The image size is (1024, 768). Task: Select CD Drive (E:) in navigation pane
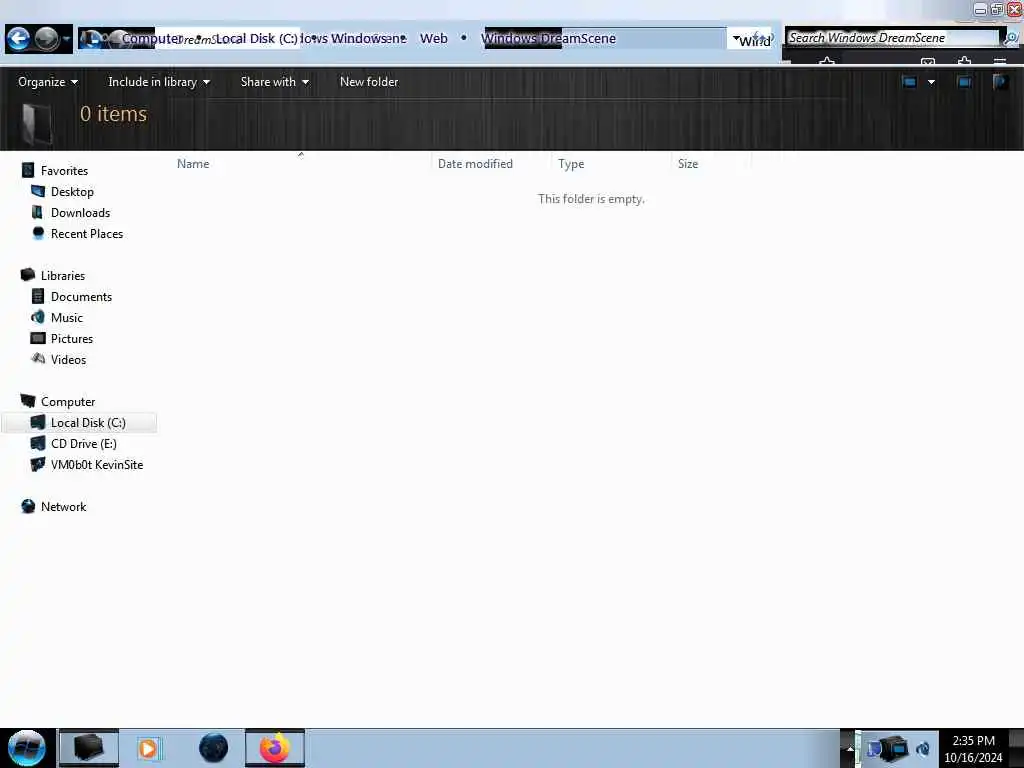coord(84,443)
